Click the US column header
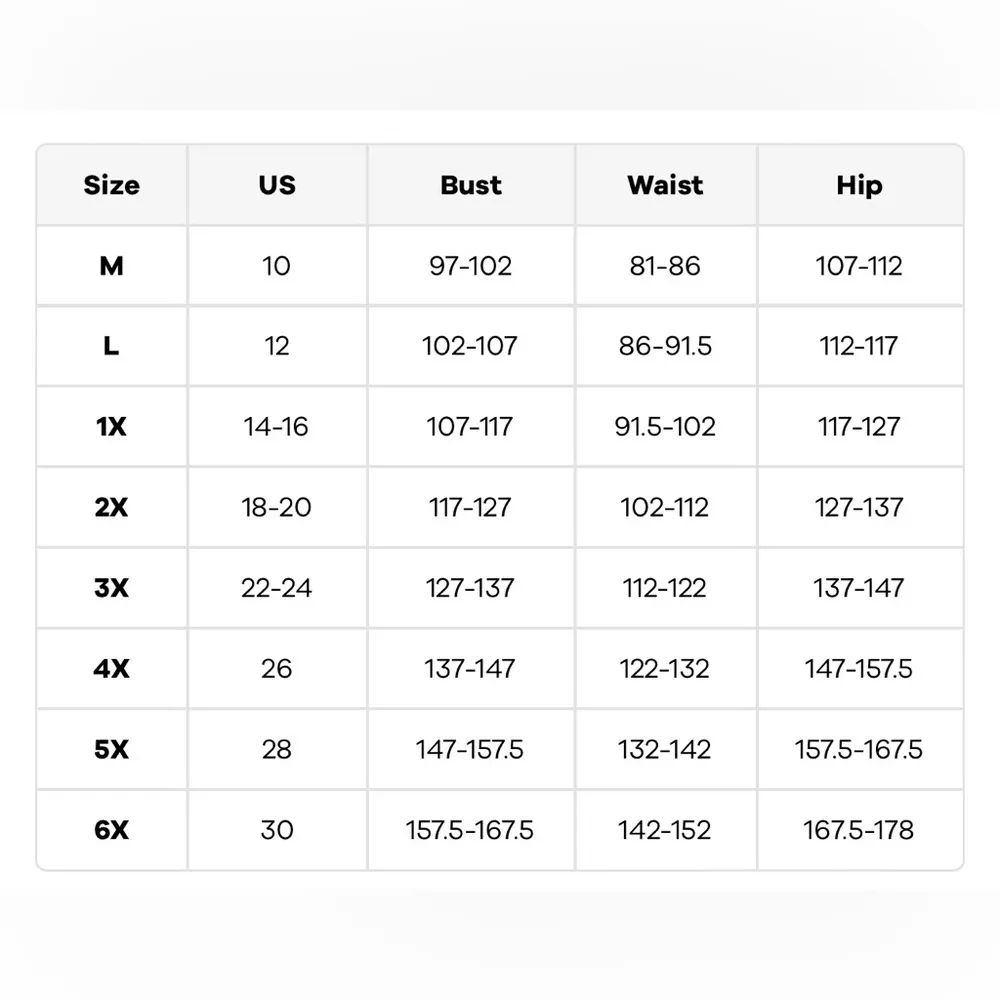The height and width of the screenshot is (1000, 1000). pos(277,186)
